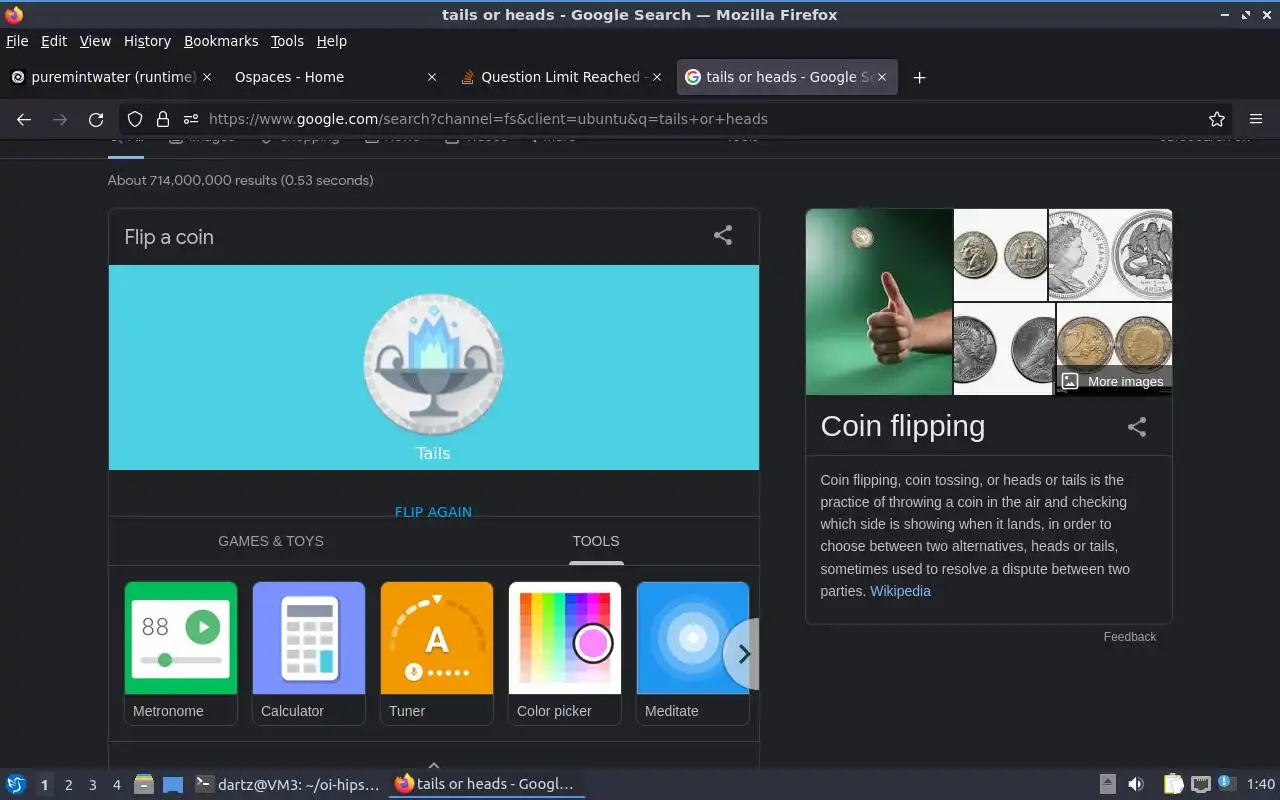Click the Tails coin image

[433, 365]
